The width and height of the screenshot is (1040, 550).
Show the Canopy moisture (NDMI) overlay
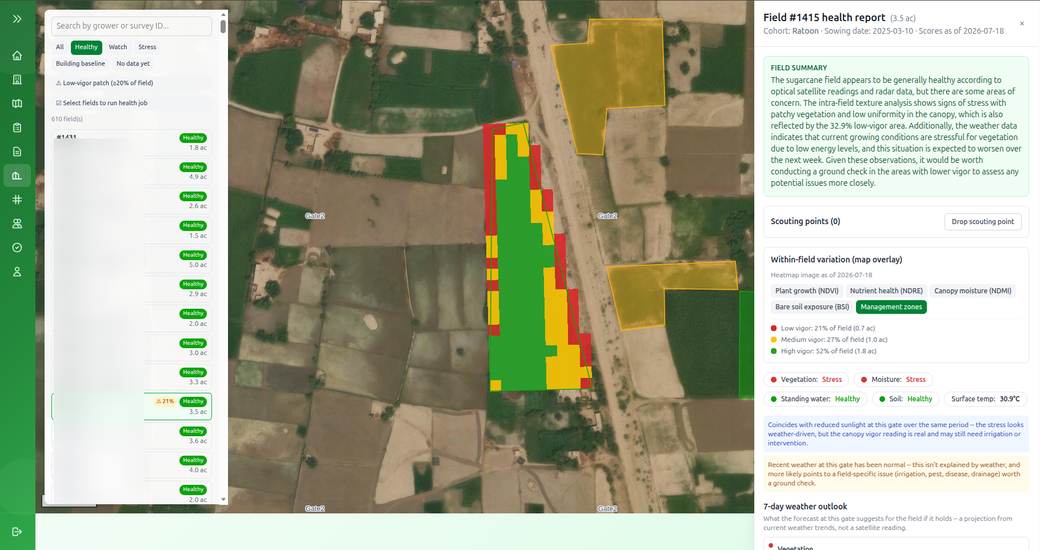coord(972,291)
